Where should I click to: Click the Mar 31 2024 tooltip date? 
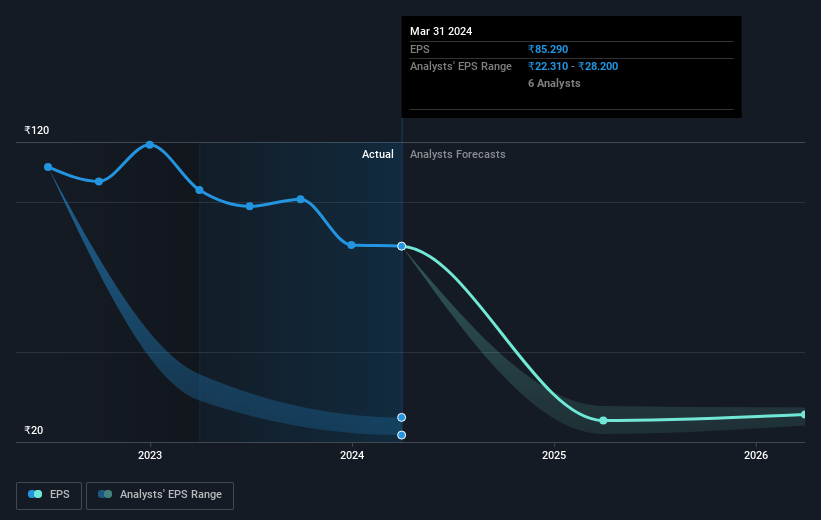tap(441, 31)
